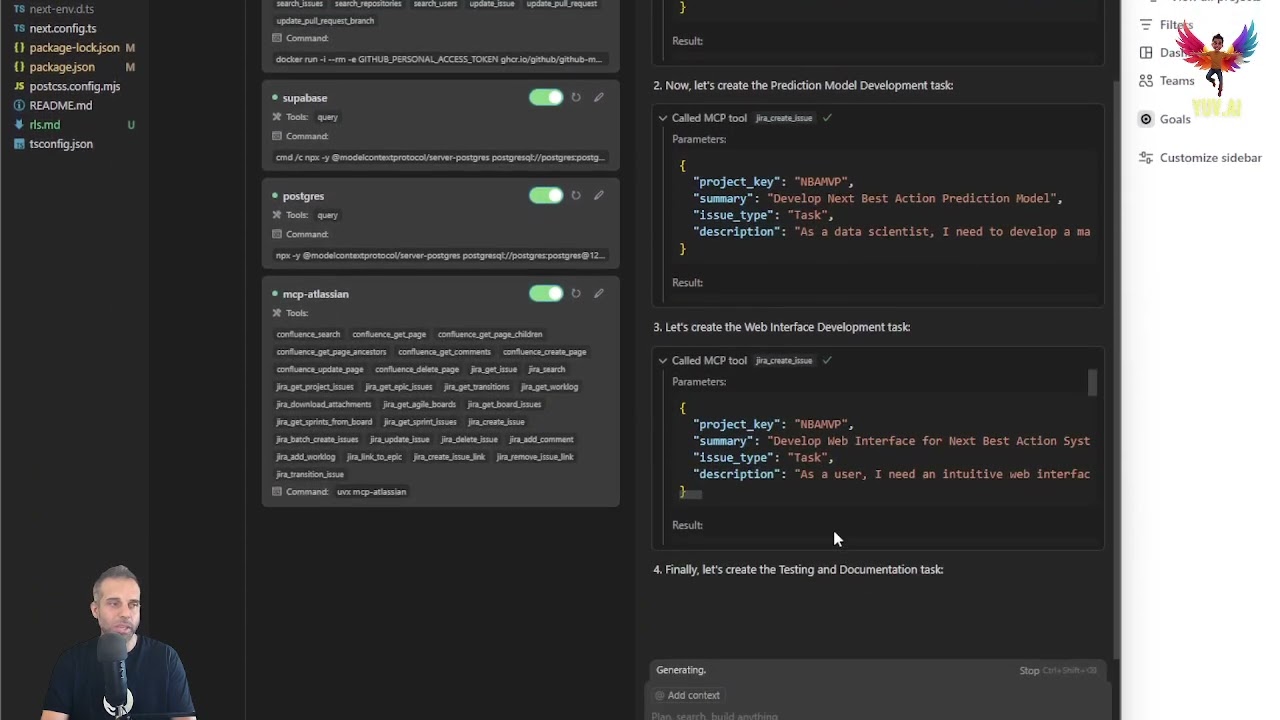Refresh the mcp-atlassian server
1280x720 pixels.
point(576,293)
